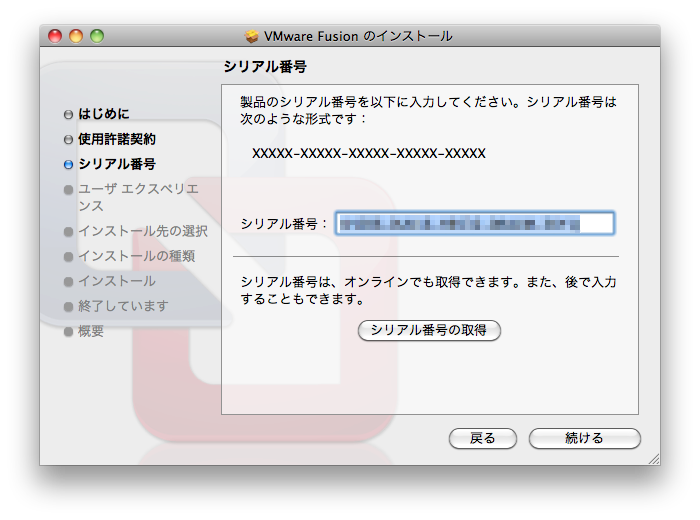Click the bullet icon next to 使用許諾契約
Image resolution: width=700 pixels, height=520 pixels.
68,140
